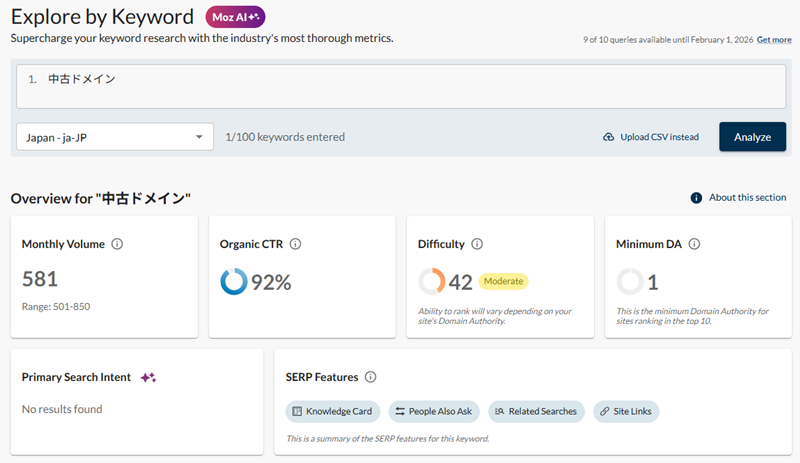This screenshot has height=463, width=800.
Task: Click the About this section link
Action: point(747,198)
